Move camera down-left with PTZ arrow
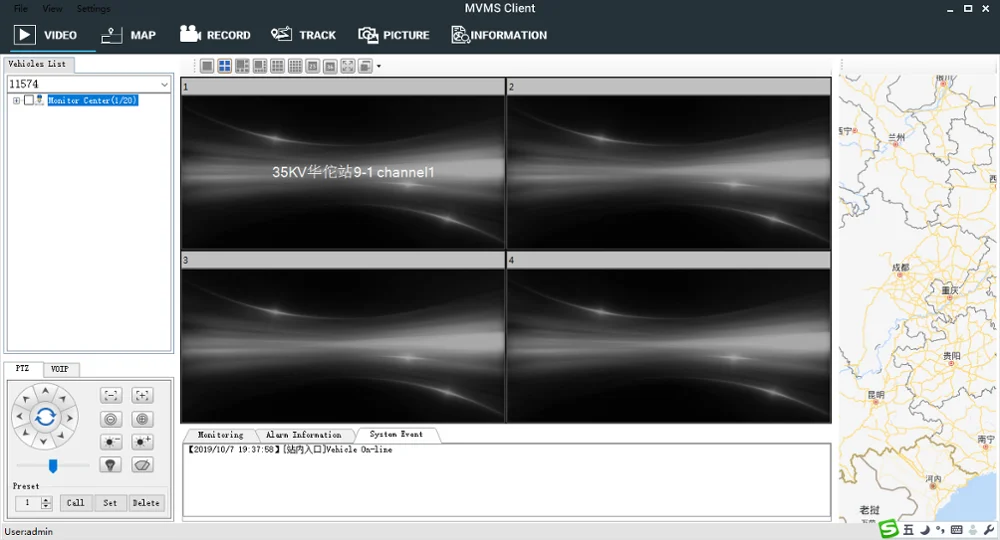The width and height of the screenshot is (1000, 540). [26, 434]
